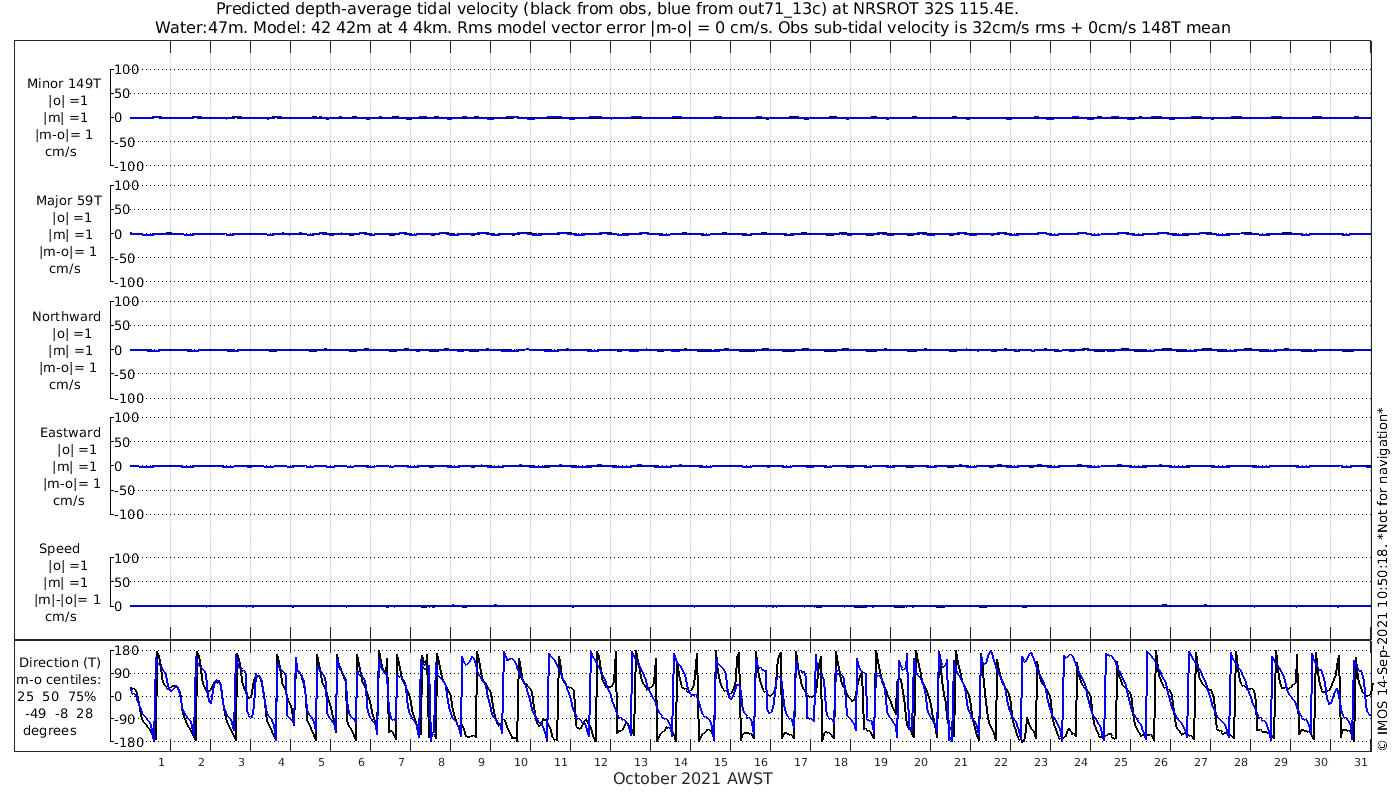Image resolution: width=1400 pixels, height=800 pixels.
Task: Select the subtitle line starting "Water:47m. Model"
Action: coord(693,27)
